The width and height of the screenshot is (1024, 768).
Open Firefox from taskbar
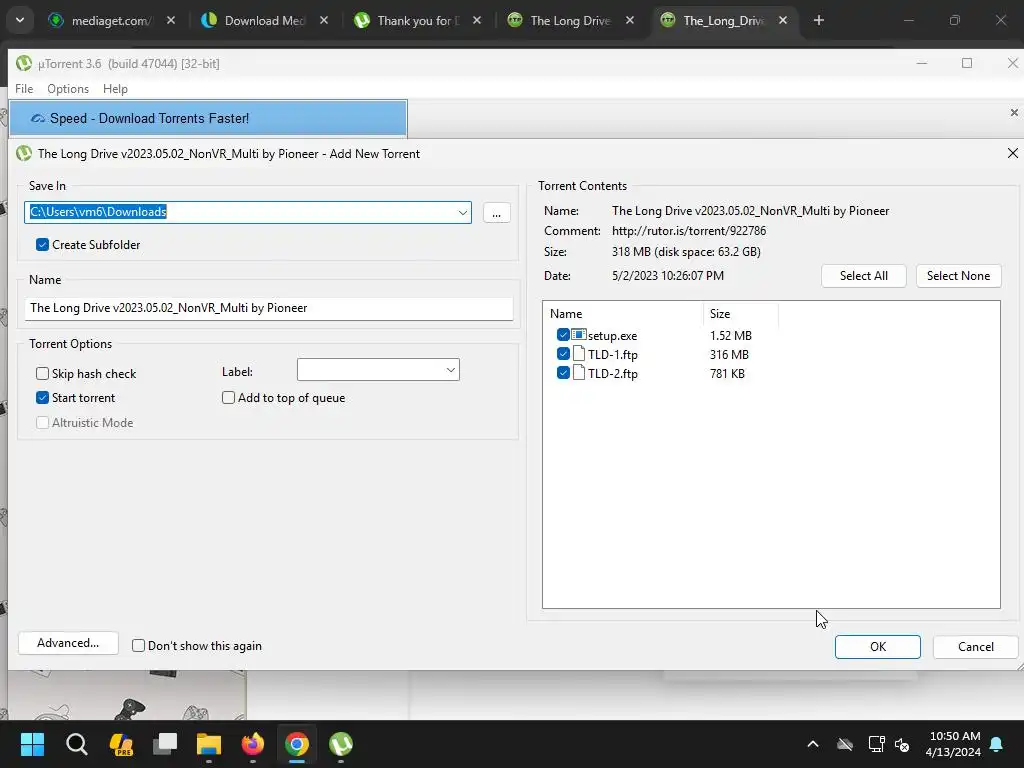(253, 744)
